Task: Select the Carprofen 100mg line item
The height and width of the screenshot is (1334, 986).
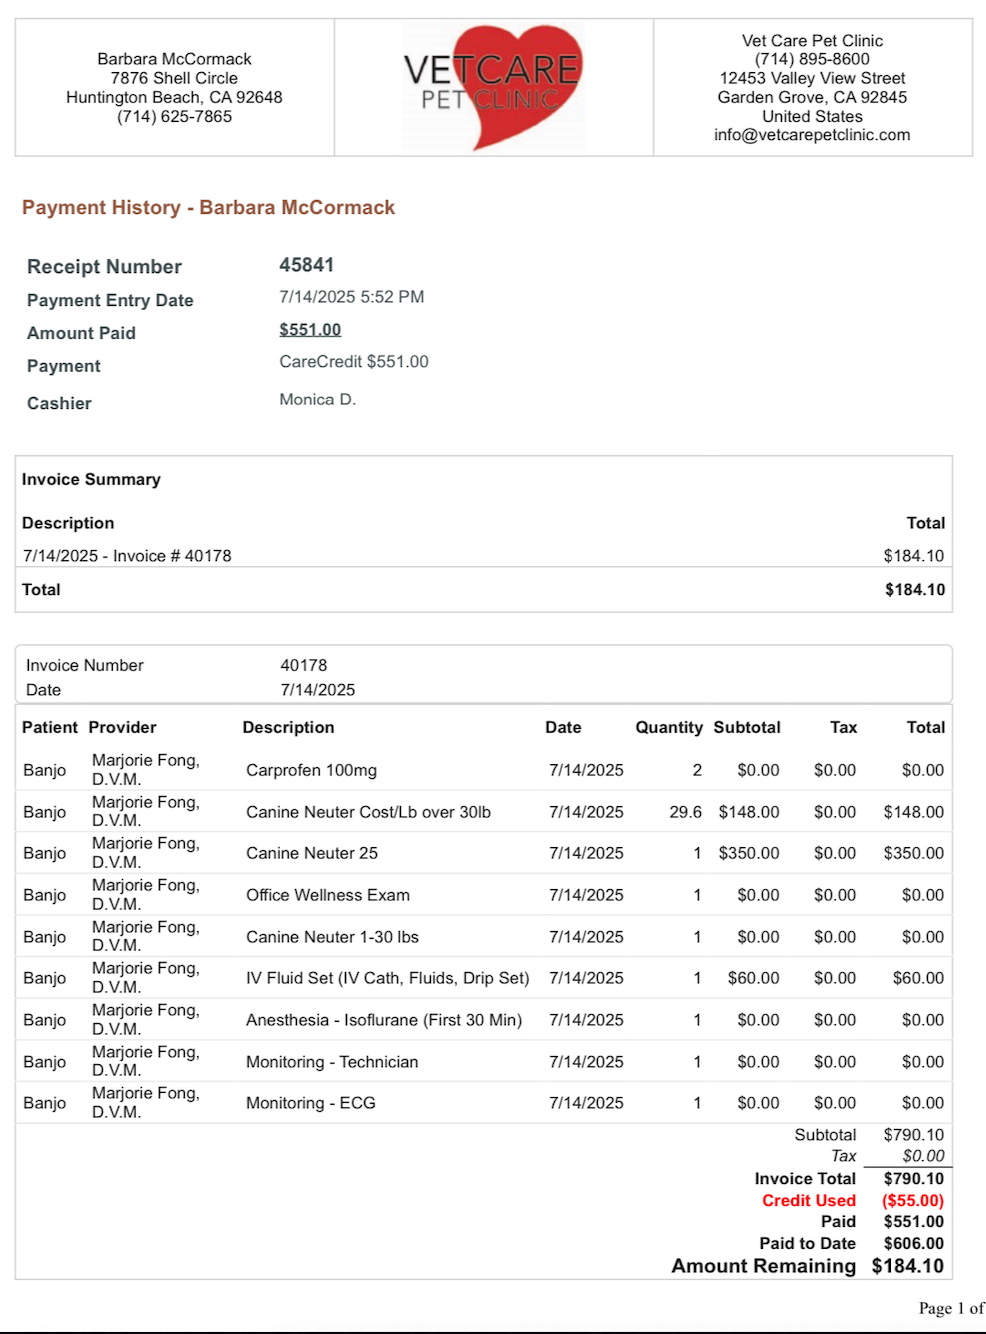Action: click(x=311, y=771)
